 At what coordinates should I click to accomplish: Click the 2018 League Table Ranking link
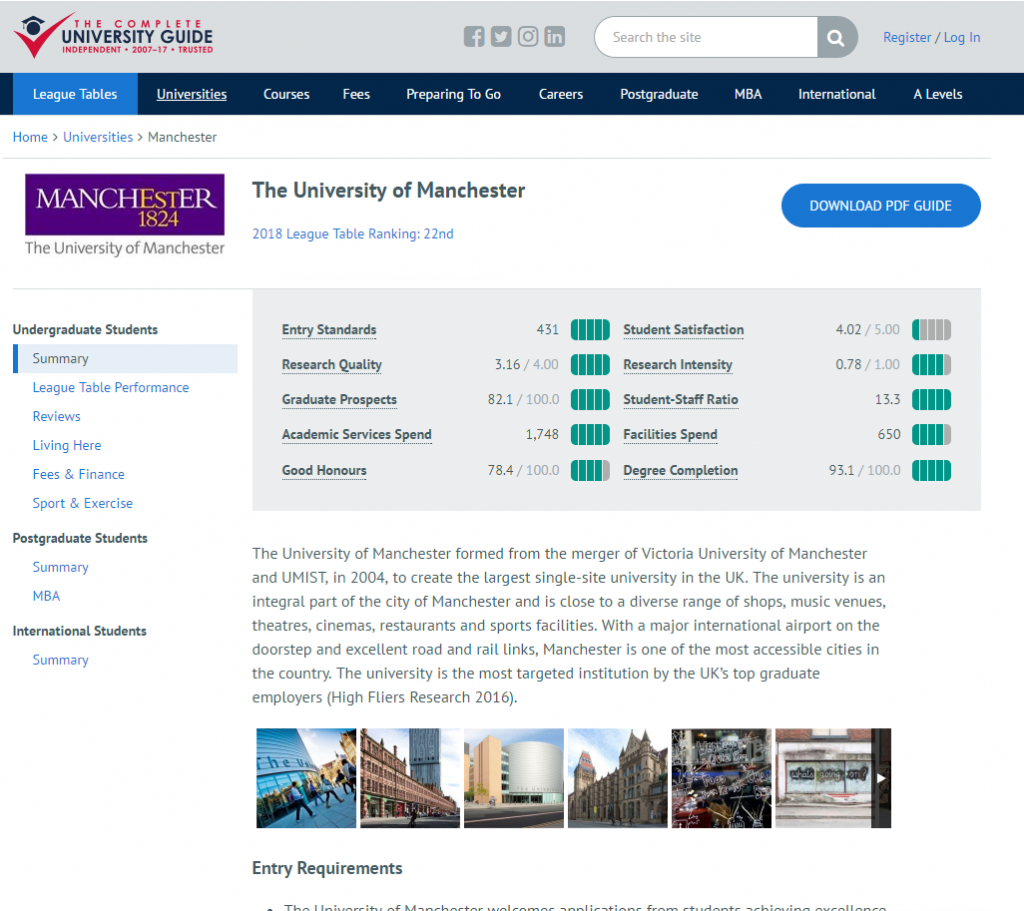click(353, 234)
